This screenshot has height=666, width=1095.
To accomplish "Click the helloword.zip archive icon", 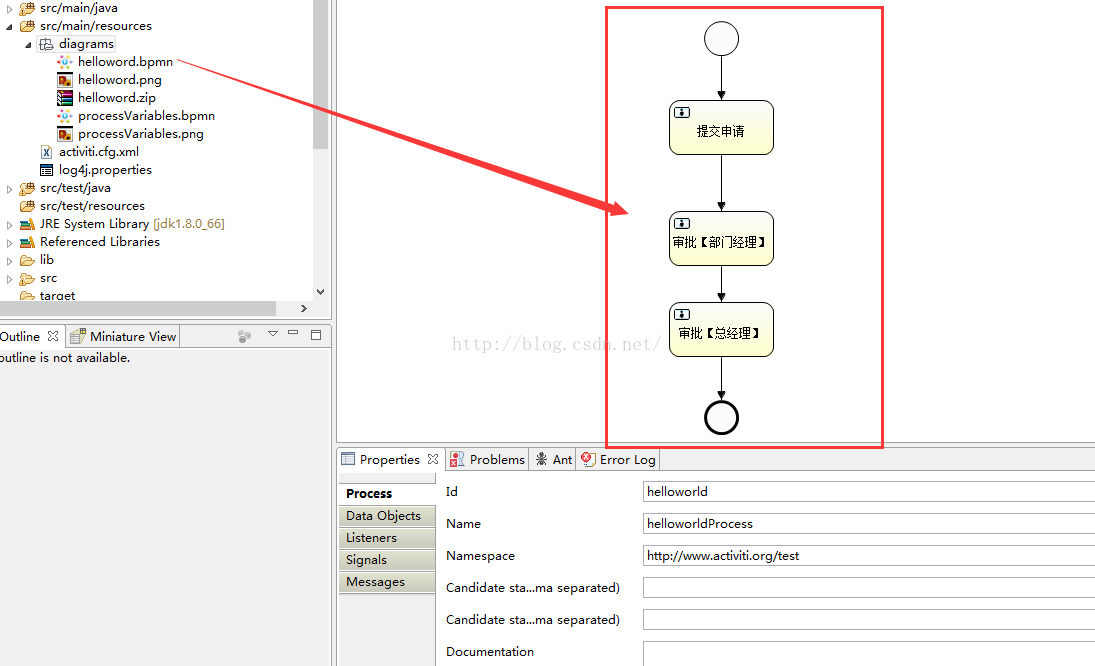I will (64, 98).
